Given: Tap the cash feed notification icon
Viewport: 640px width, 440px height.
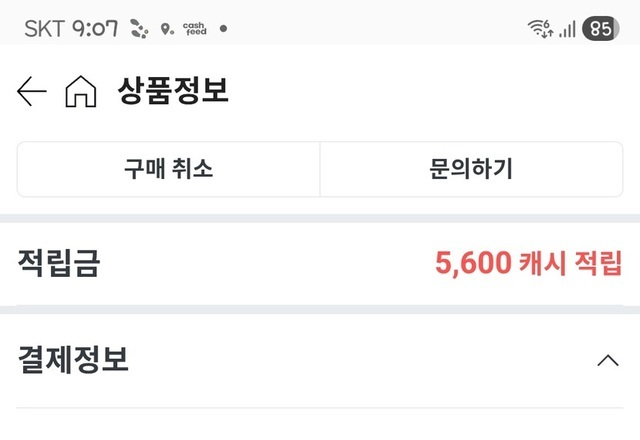Looking at the screenshot, I should [x=194, y=29].
